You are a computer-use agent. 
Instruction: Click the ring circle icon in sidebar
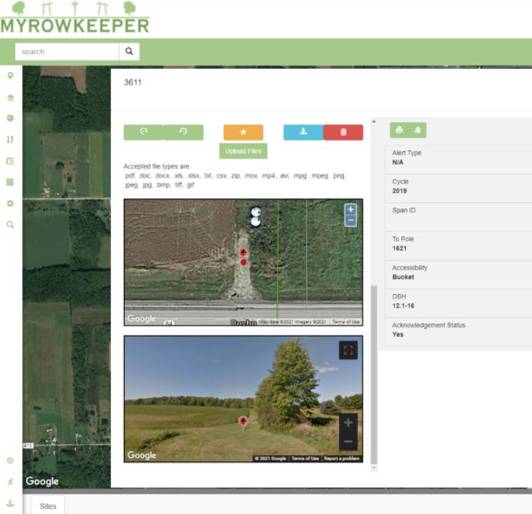point(10,203)
